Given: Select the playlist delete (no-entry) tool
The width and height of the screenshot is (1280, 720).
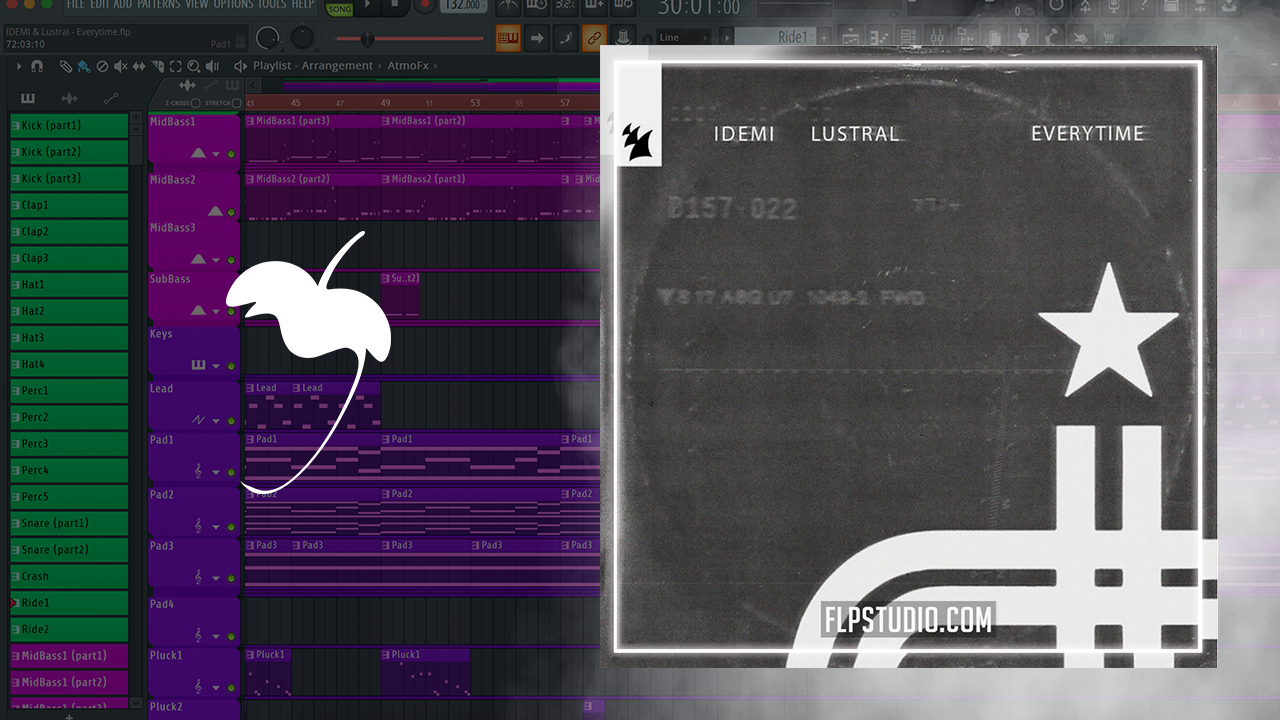Looking at the screenshot, I should tap(102, 67).
